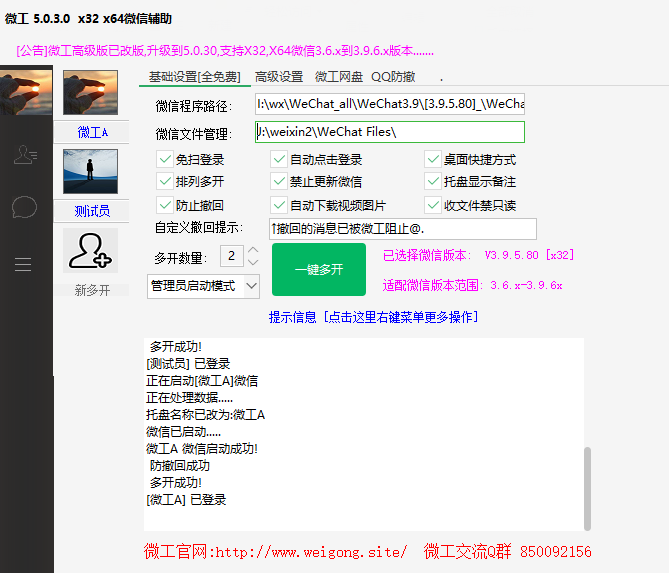Click the 自定义撤回提示 text field
The image size is (669, 573).
(403, 229)
